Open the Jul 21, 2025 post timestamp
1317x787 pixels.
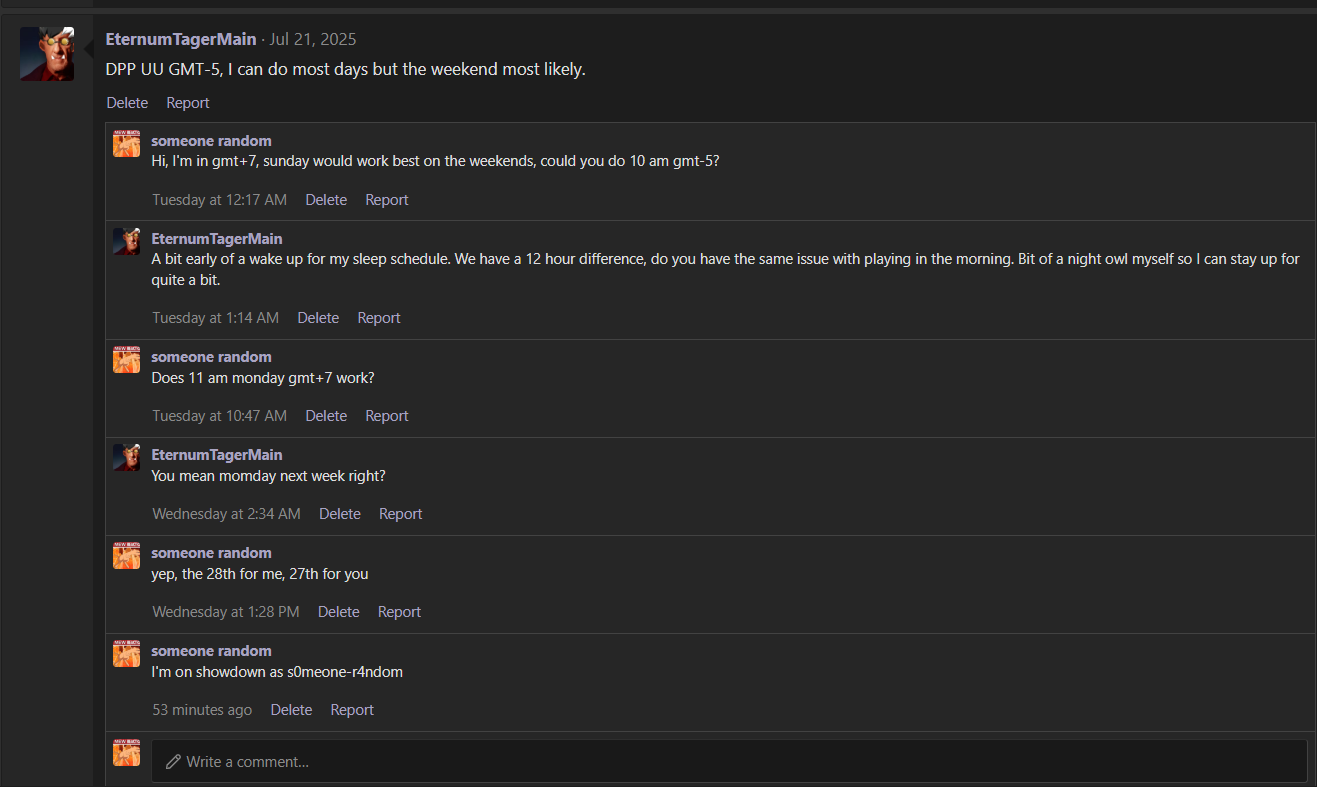click(312, 39)
